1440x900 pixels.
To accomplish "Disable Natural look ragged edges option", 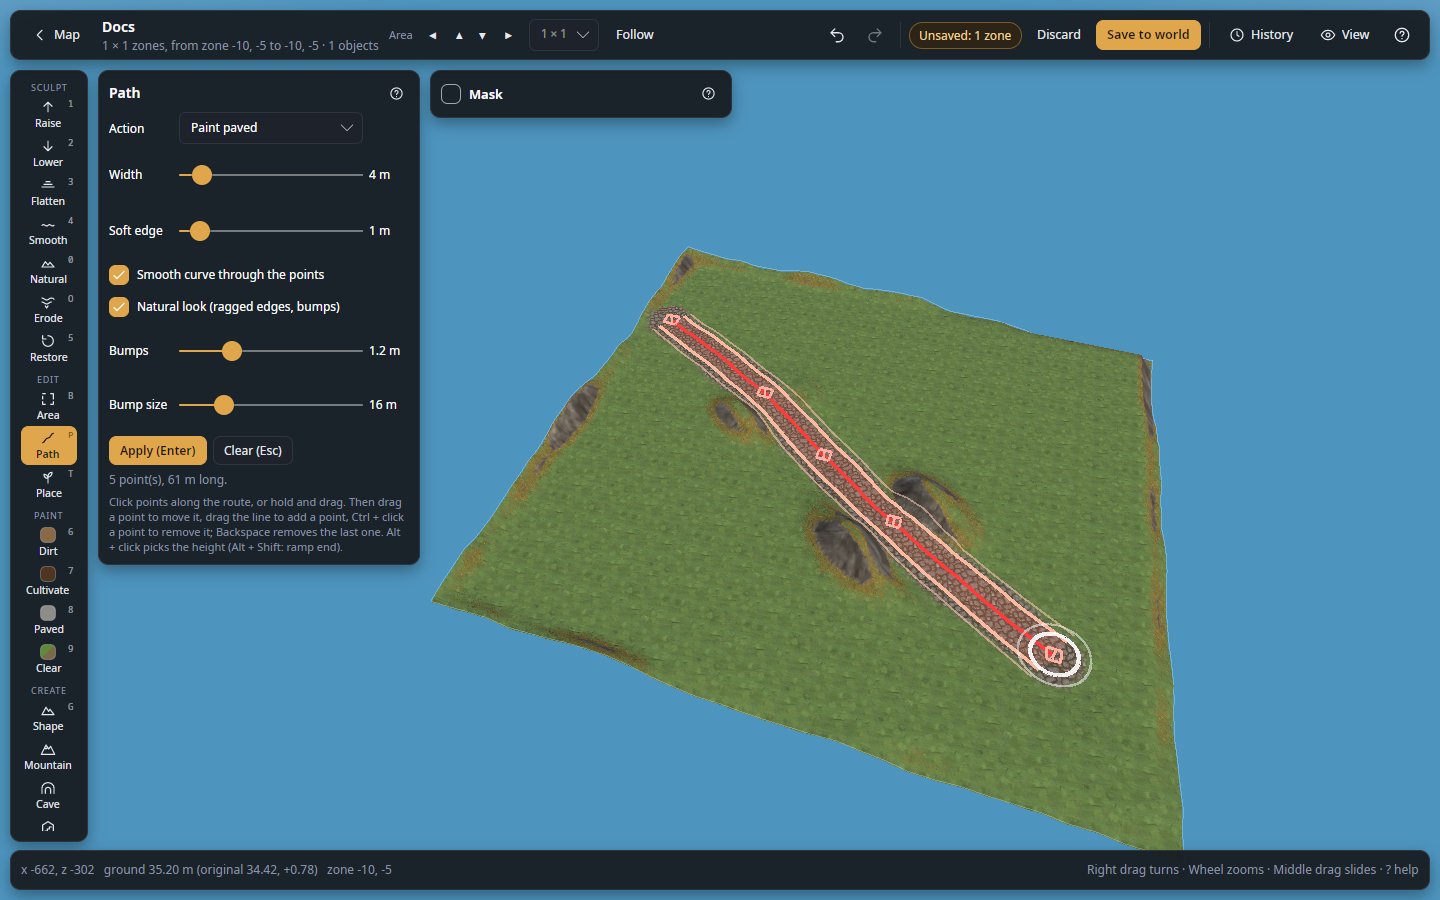I will 119,306.
